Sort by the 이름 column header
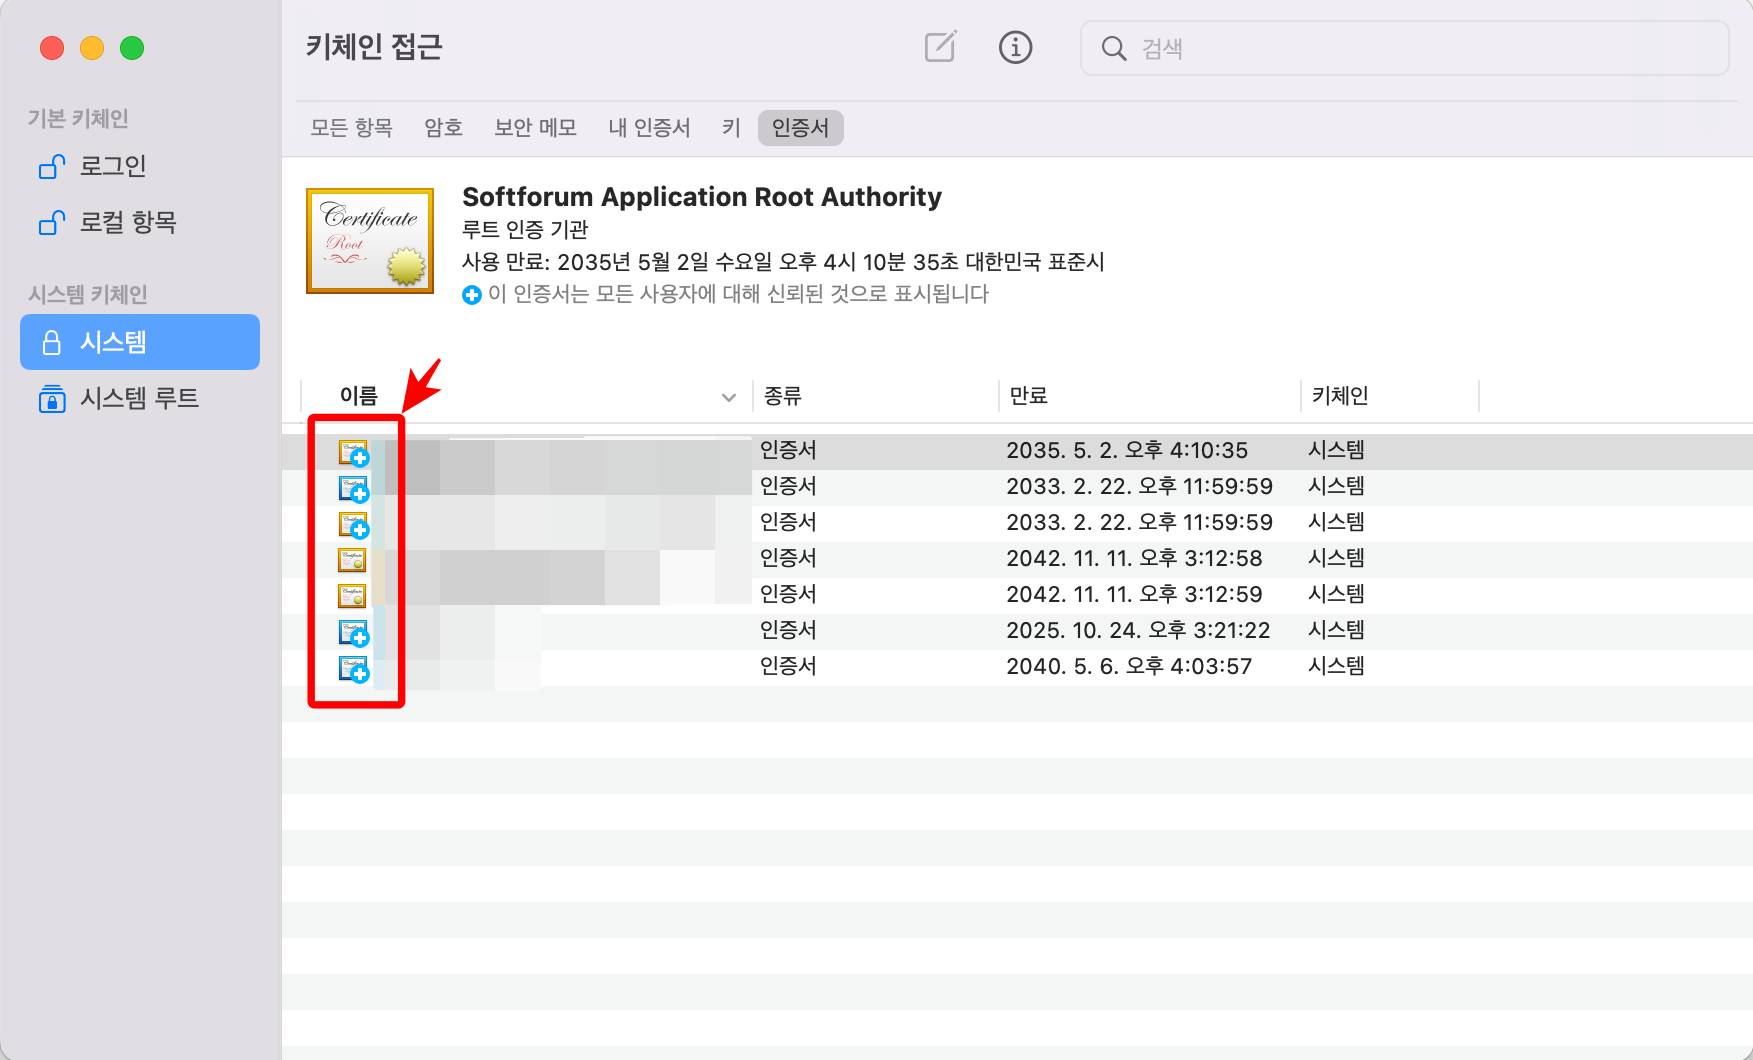This screenshot has width=1753, height=1060. click(x=359, y=396)
